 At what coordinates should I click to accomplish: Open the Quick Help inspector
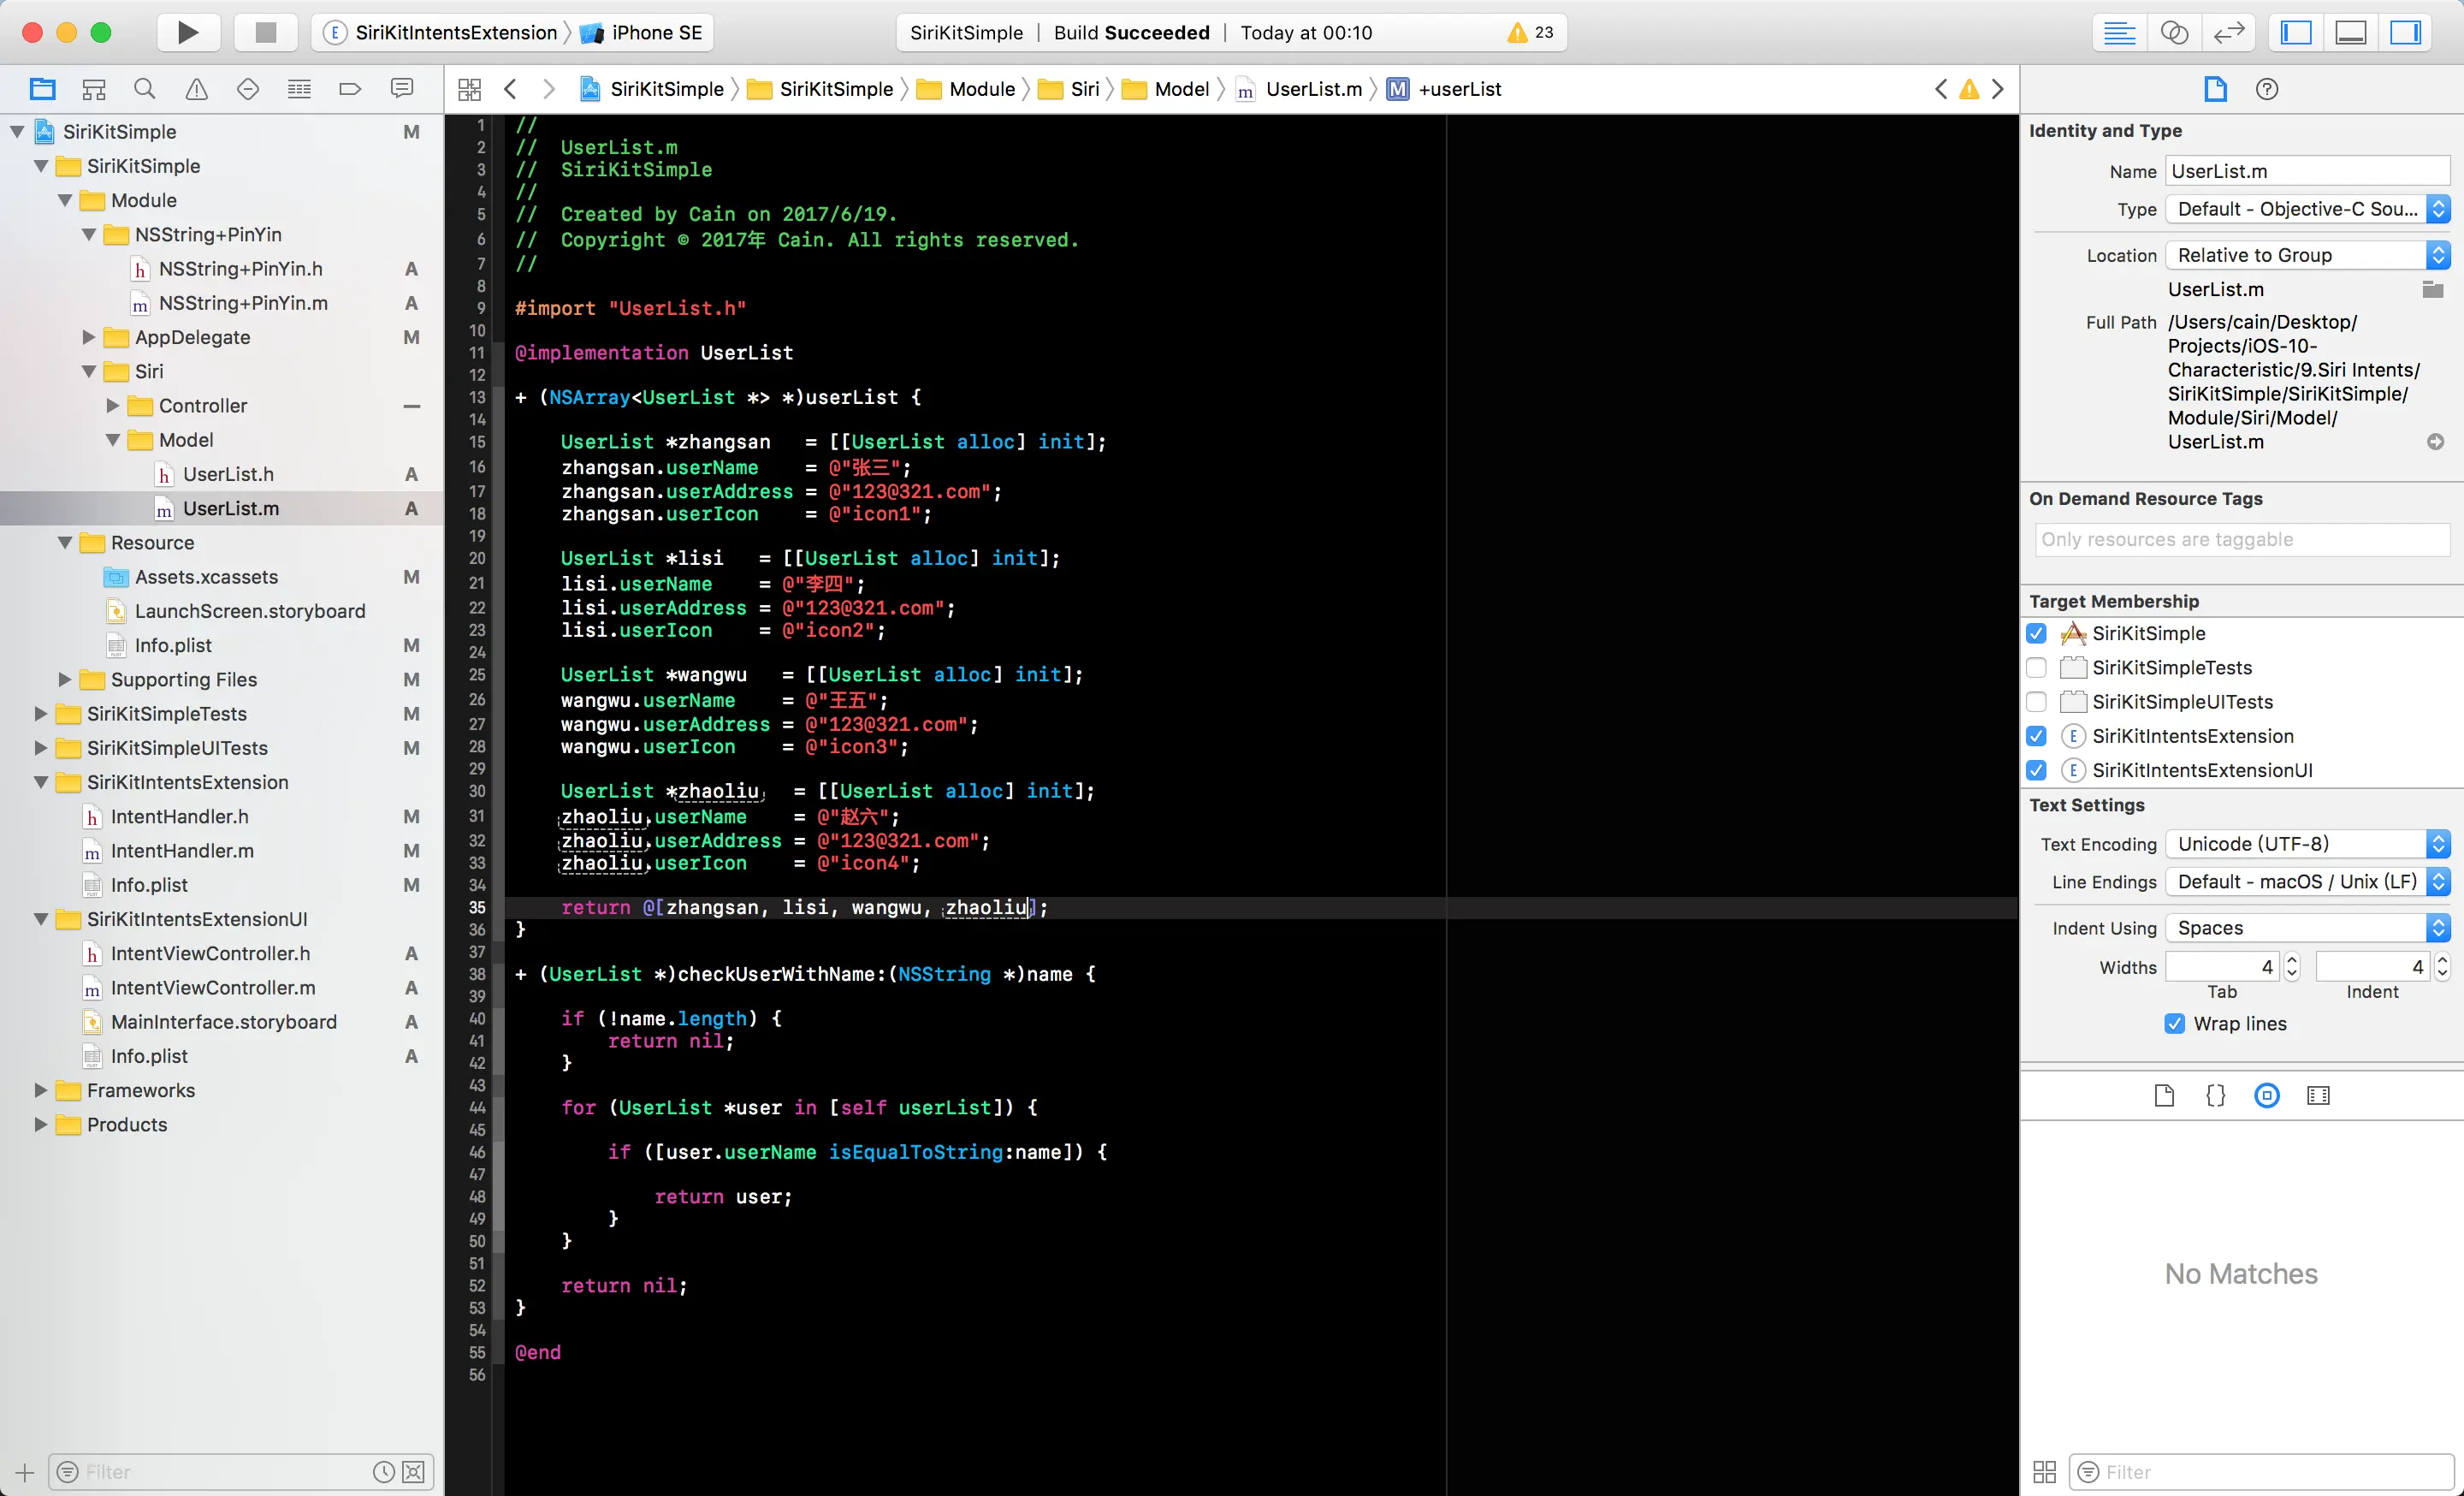click(2267, 89)
